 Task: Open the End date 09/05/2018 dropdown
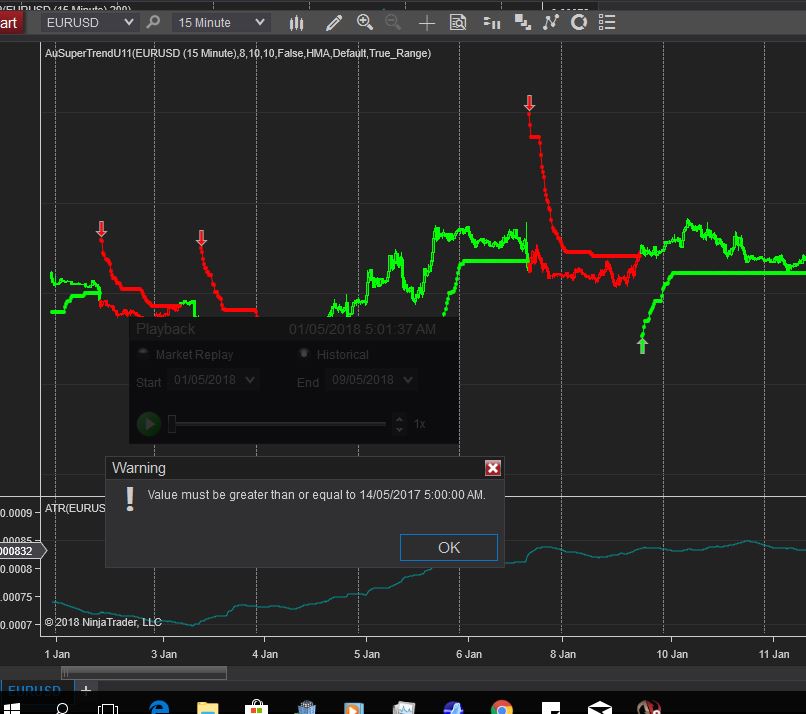click(x=371, y=380)
